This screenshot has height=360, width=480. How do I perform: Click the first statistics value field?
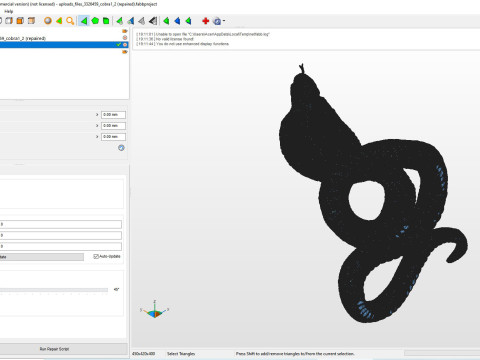[61, 224]
